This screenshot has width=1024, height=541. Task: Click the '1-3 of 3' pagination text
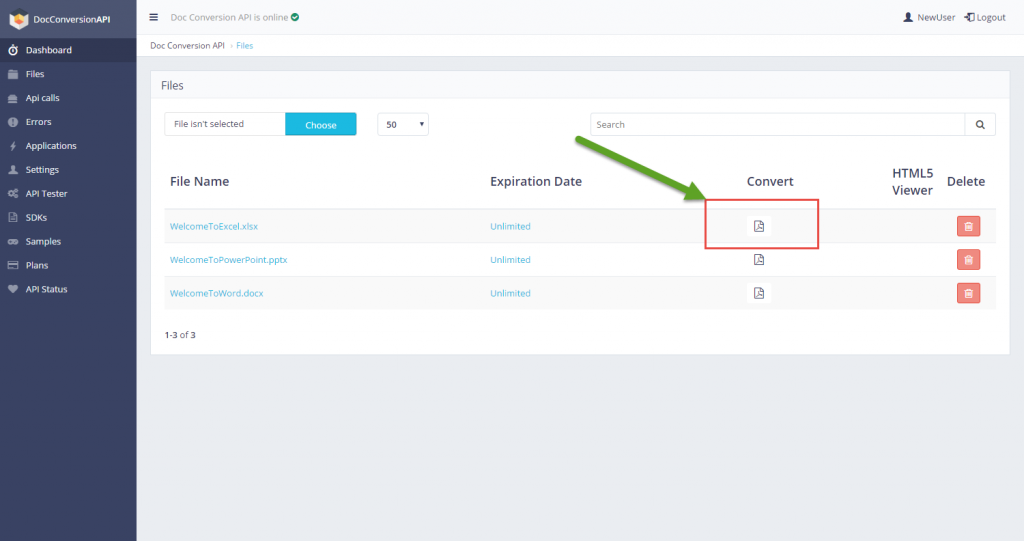(180, 335)
